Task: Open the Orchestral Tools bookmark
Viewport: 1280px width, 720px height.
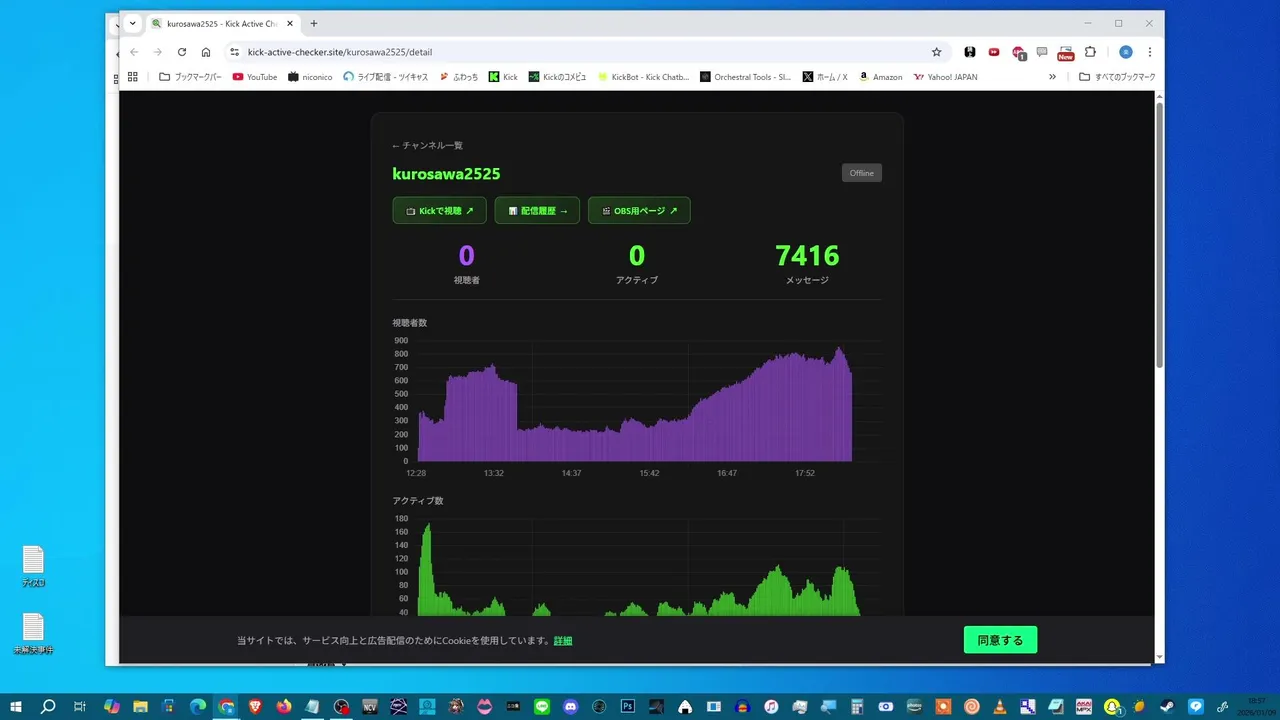Action: pyautogui.click(x=746, y=77)
